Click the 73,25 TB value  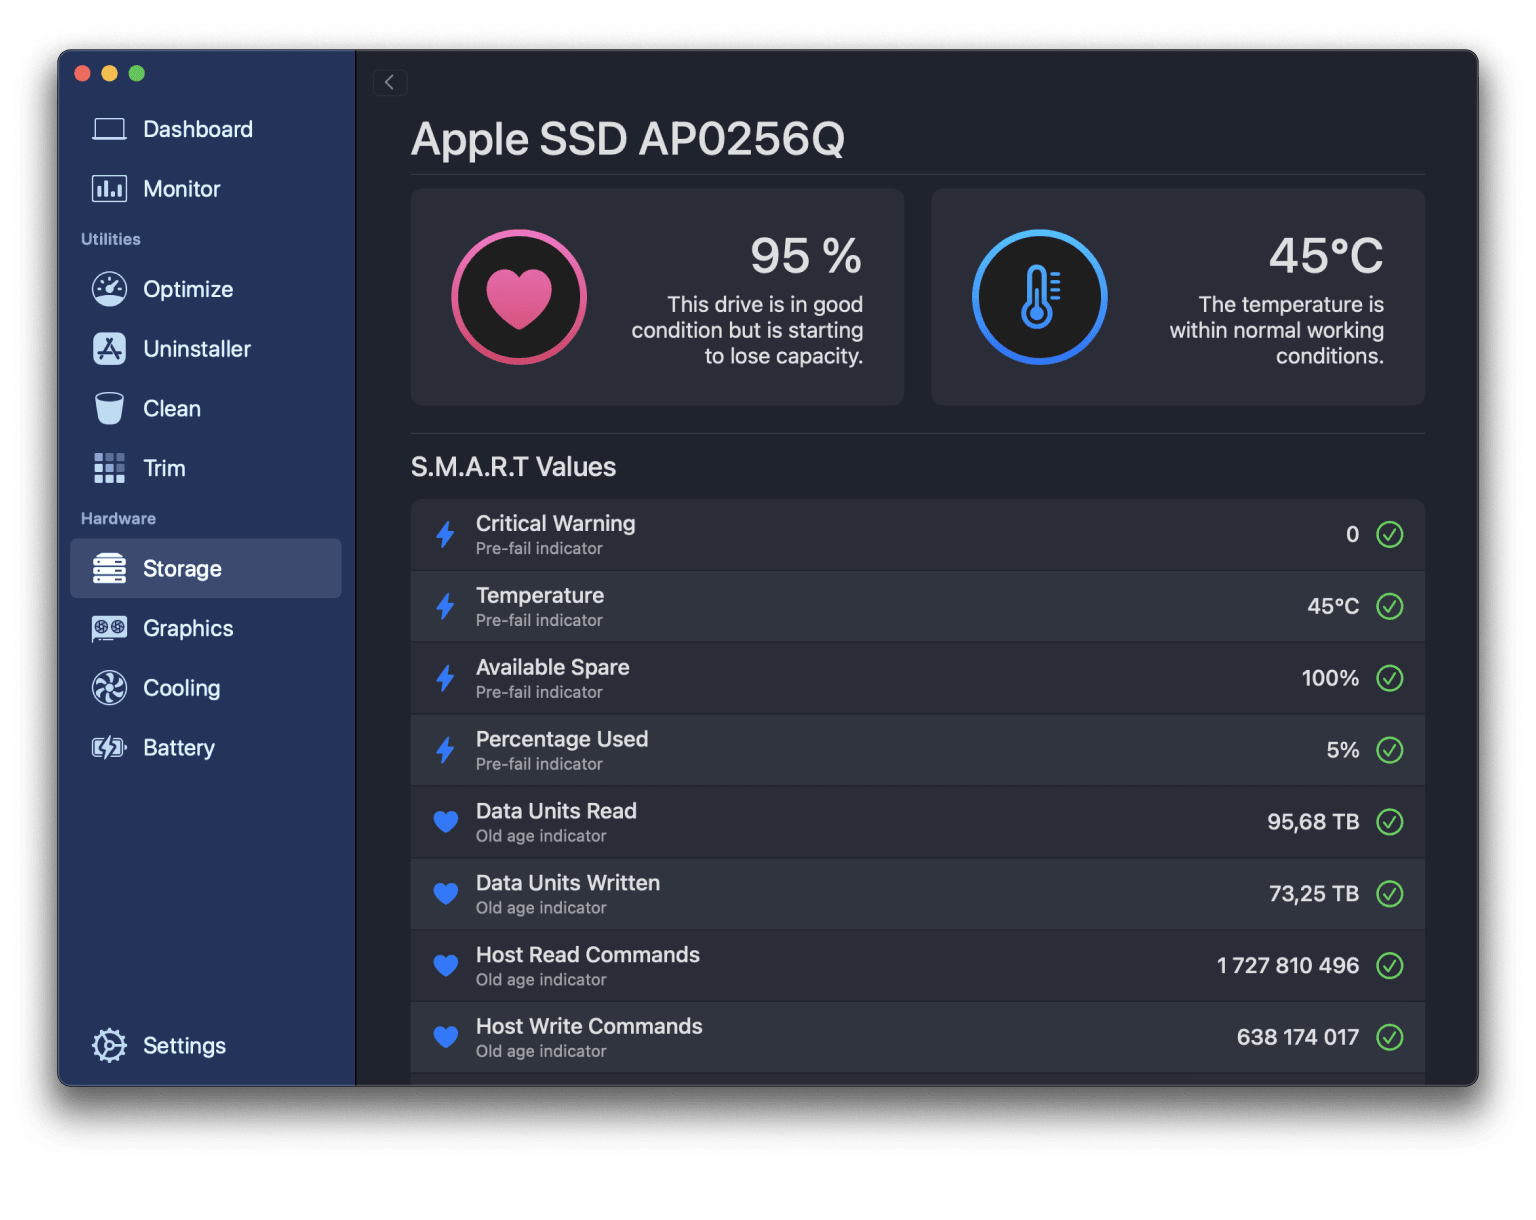pos(1314,894)
